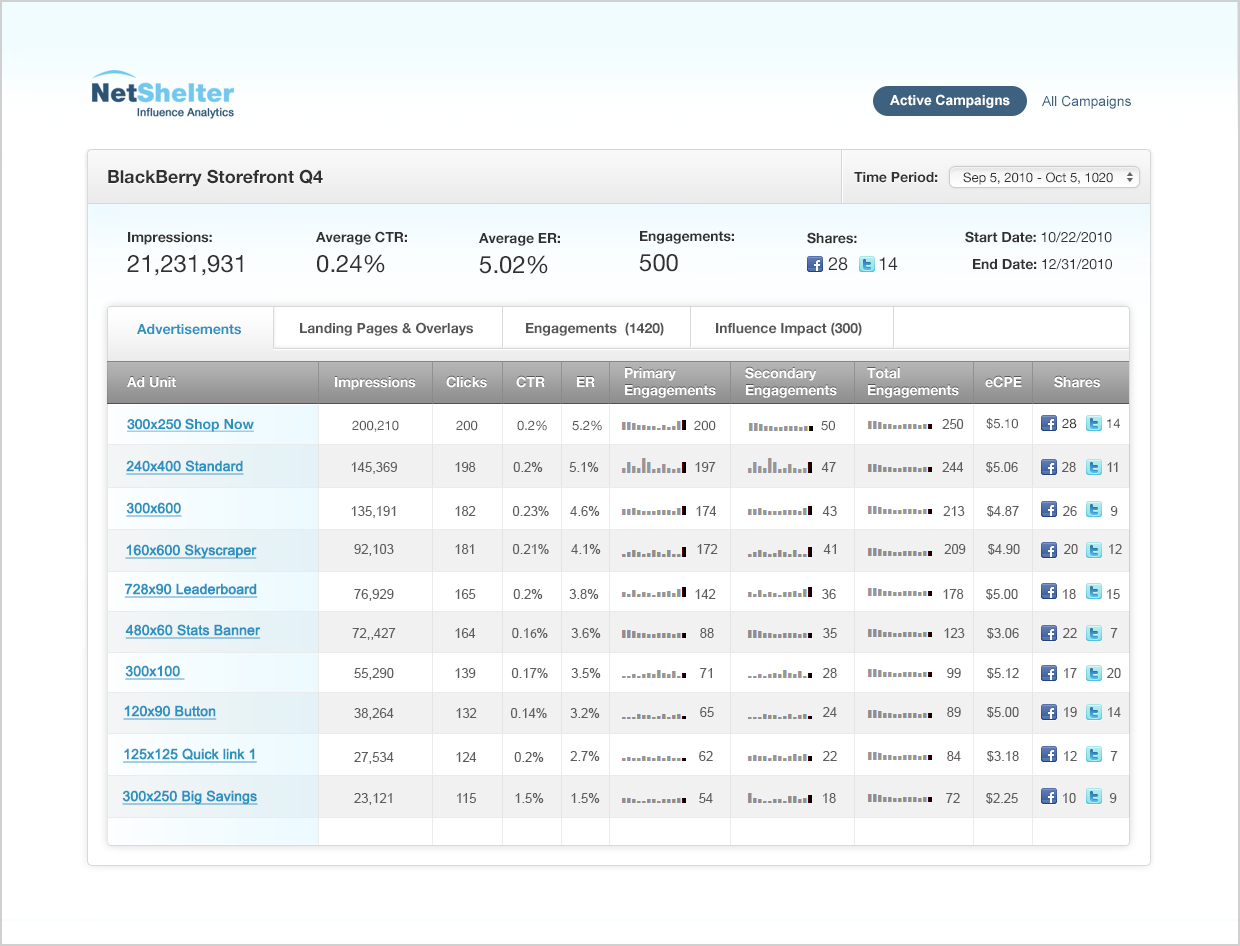Click Facebook icon in 160x600 Skyscraper row
Image resolution: width=1240 pixels, height=946 pixels.
1049,550
